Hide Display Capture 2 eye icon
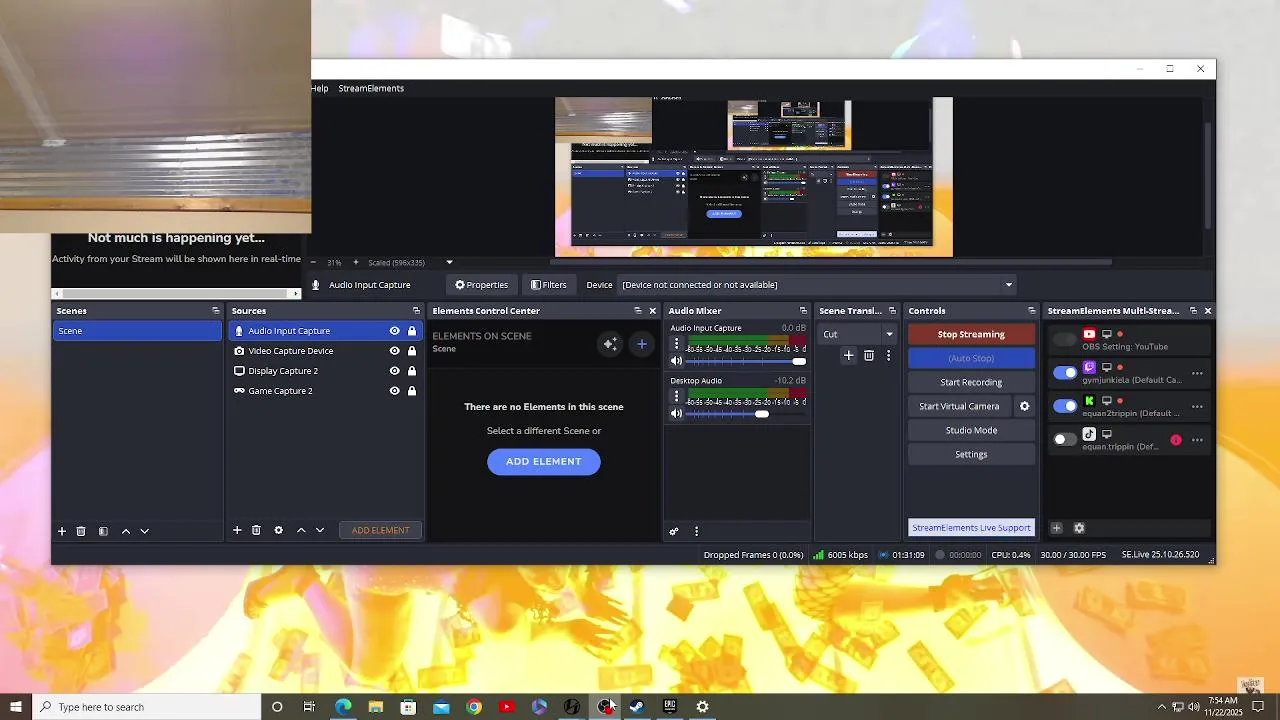 coord(394,371)
